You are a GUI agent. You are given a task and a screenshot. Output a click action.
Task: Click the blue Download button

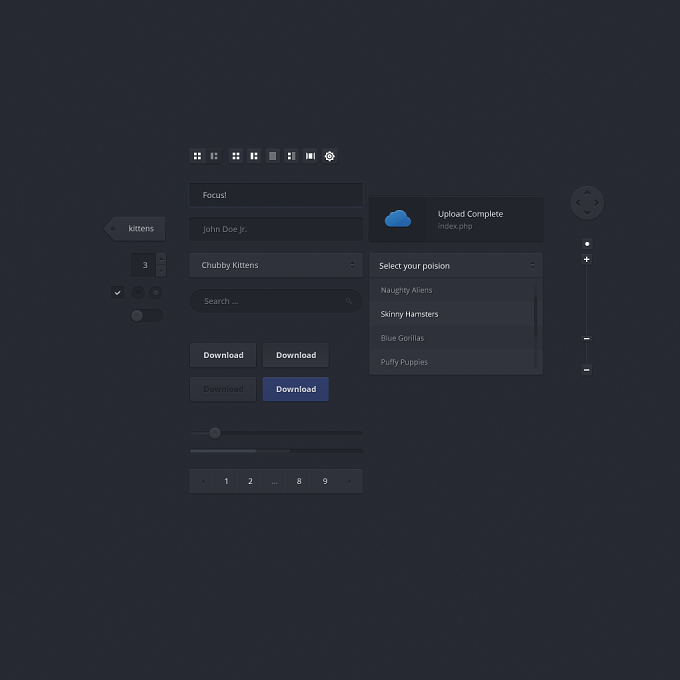pos(296,389)
